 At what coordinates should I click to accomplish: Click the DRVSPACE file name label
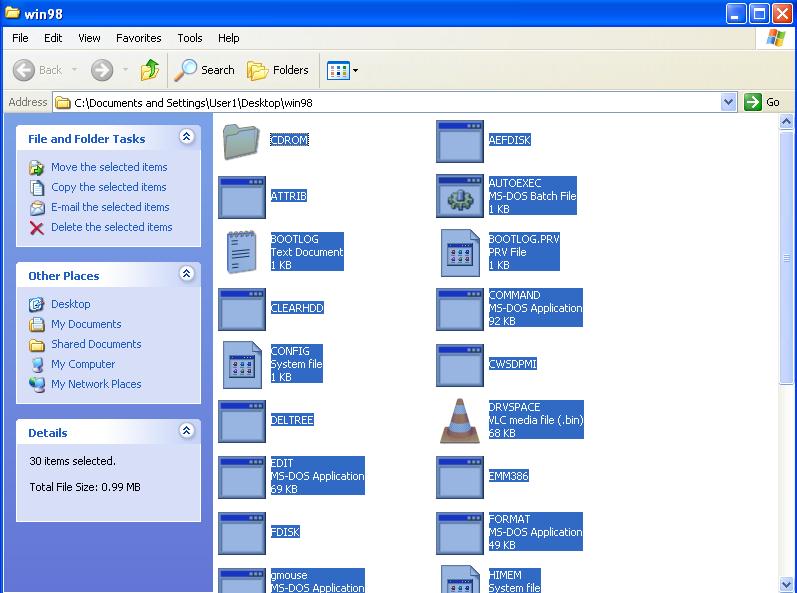click(x=514, y=407)
